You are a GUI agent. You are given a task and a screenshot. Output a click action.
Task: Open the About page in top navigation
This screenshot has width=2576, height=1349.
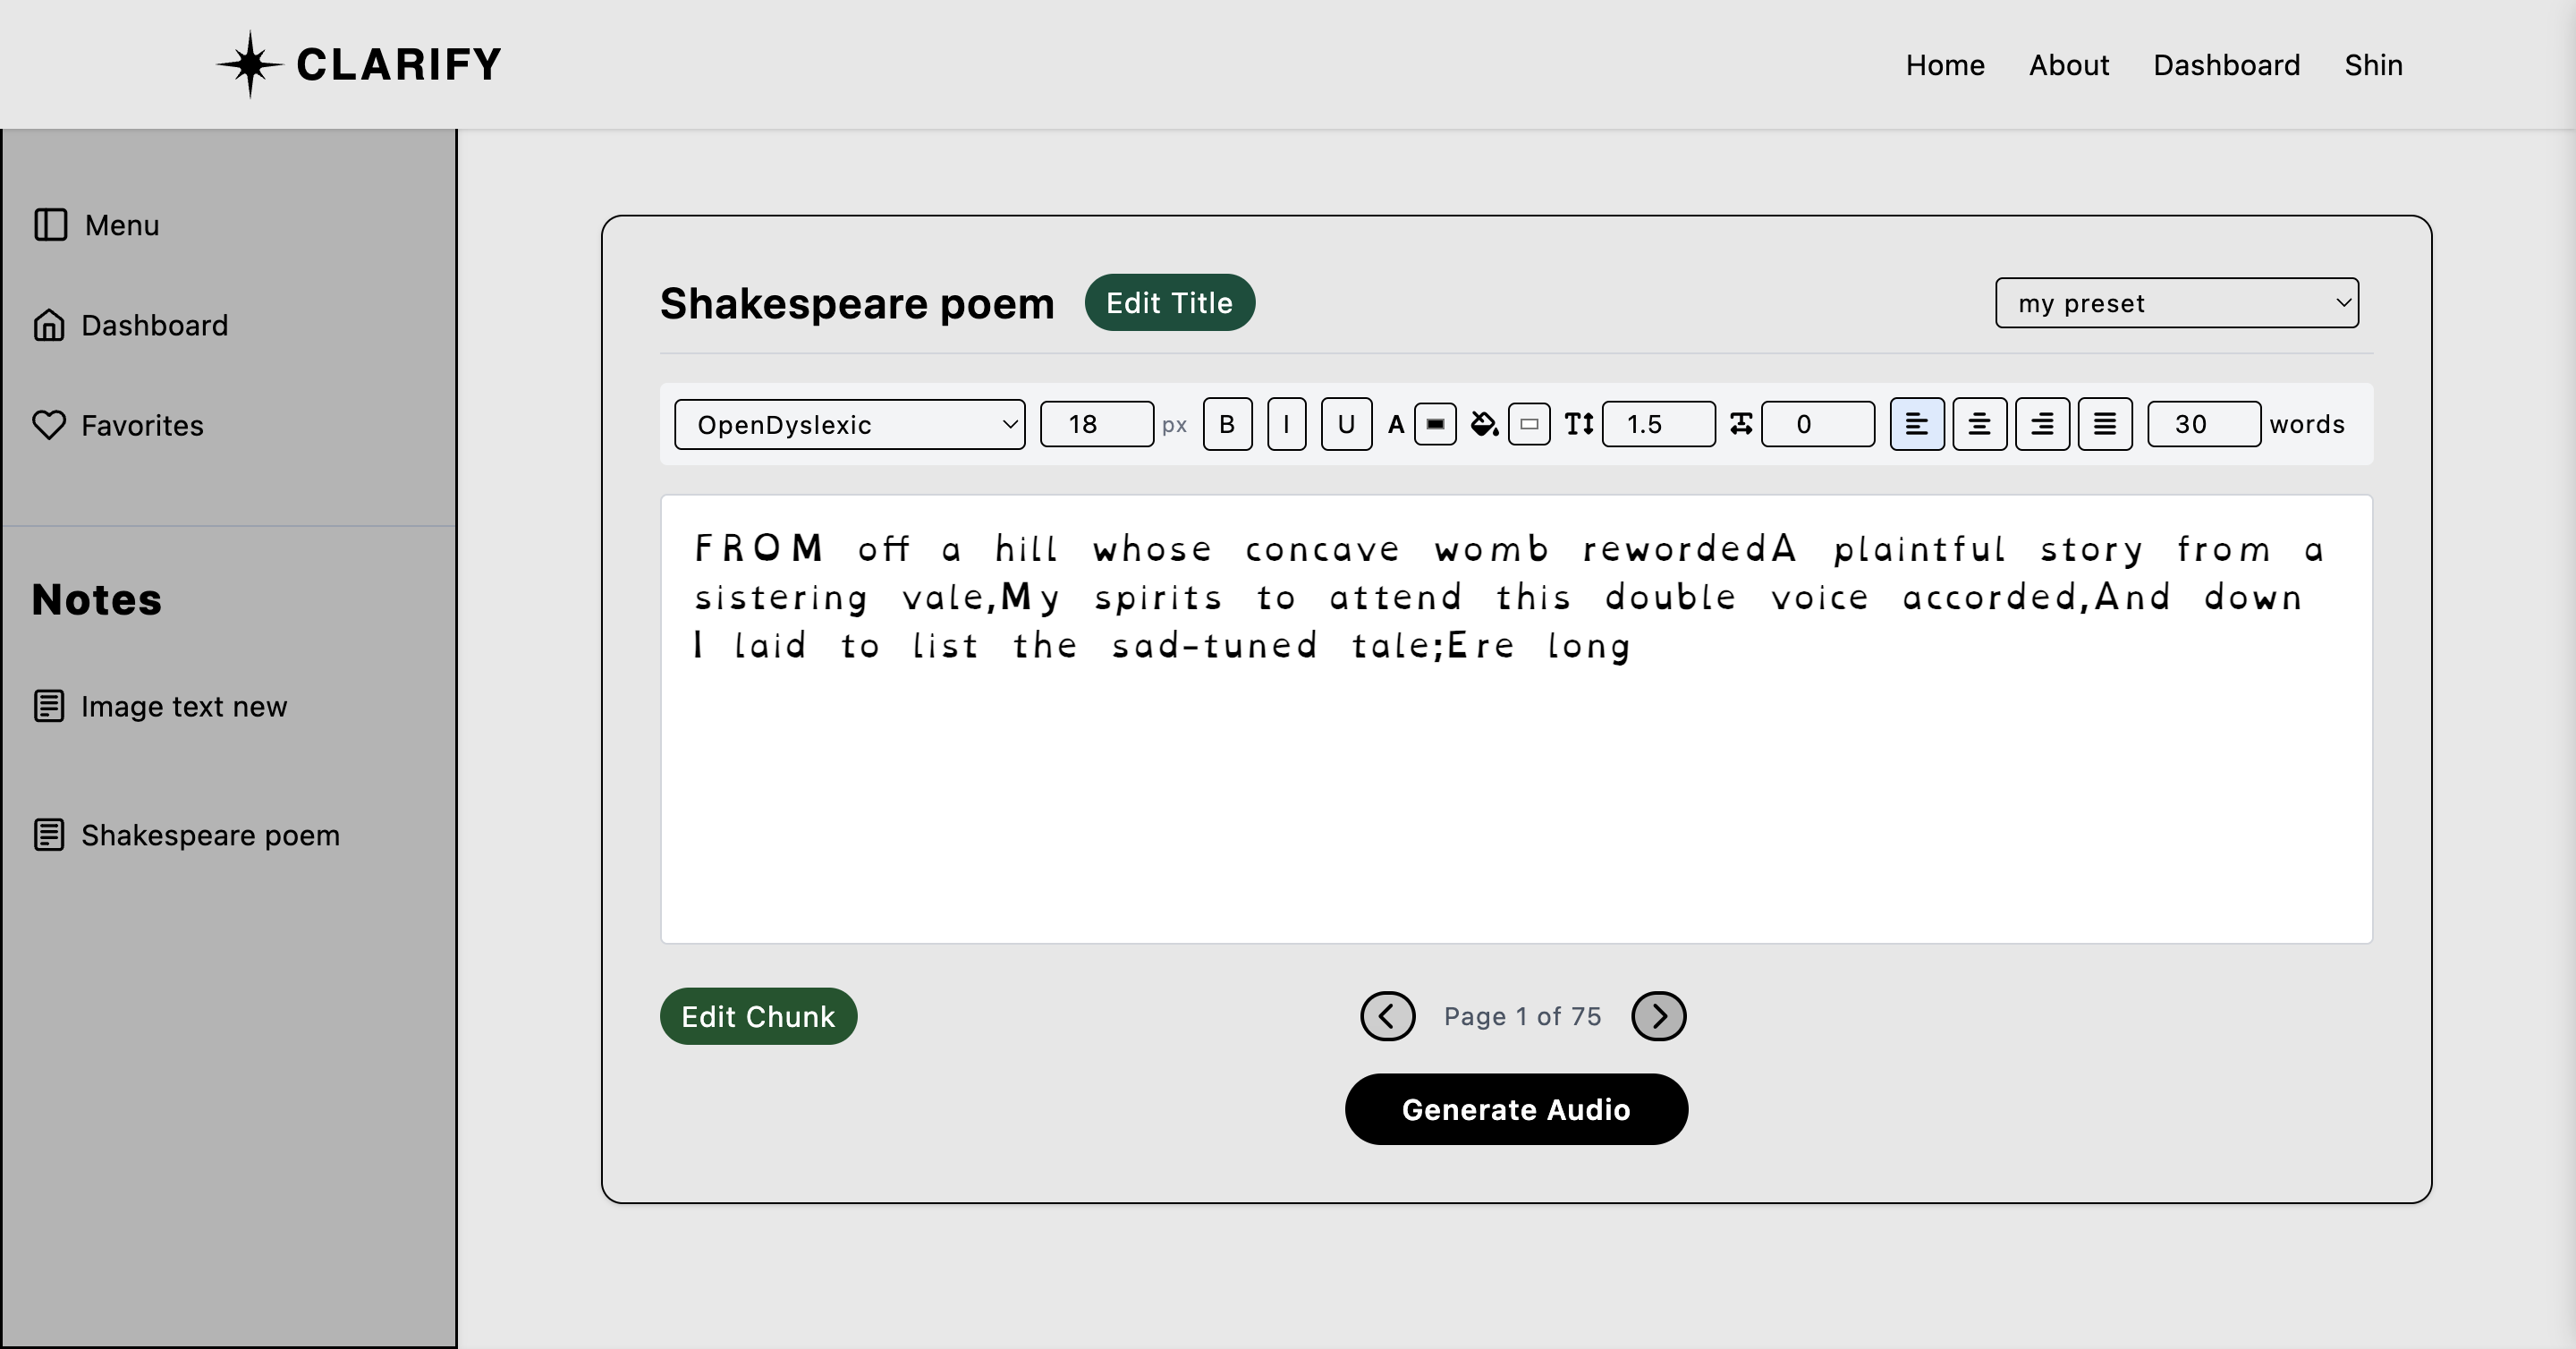tap(2068, 65)
